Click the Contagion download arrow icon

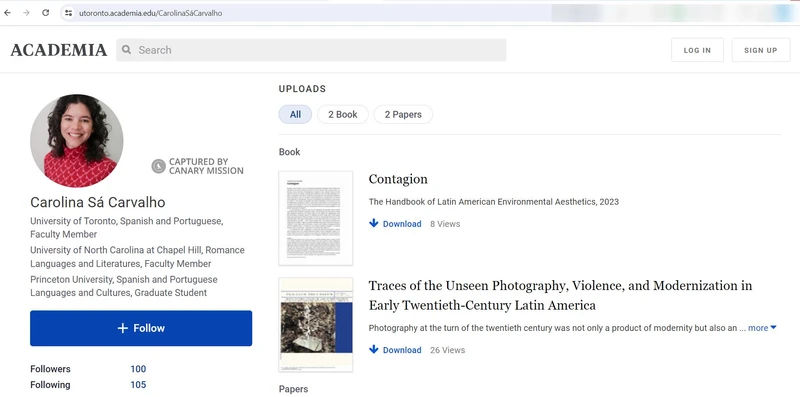[x=373, y=223]
